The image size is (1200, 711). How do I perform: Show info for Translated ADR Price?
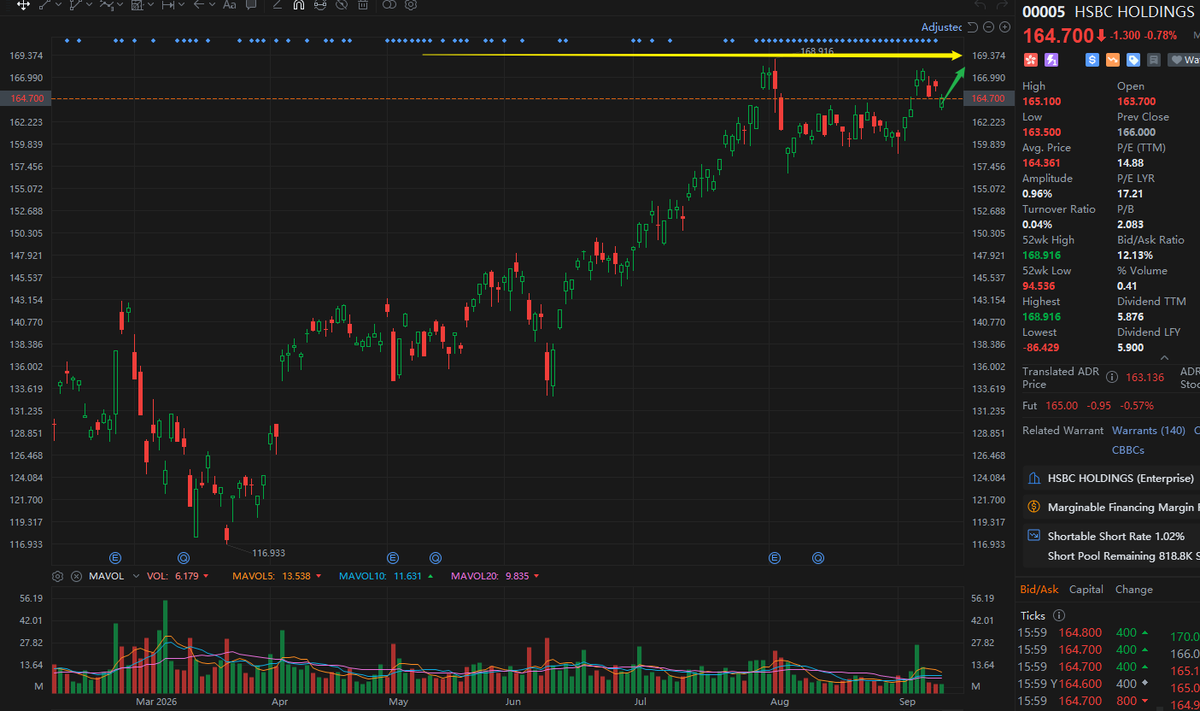(x=1111, y=377)
